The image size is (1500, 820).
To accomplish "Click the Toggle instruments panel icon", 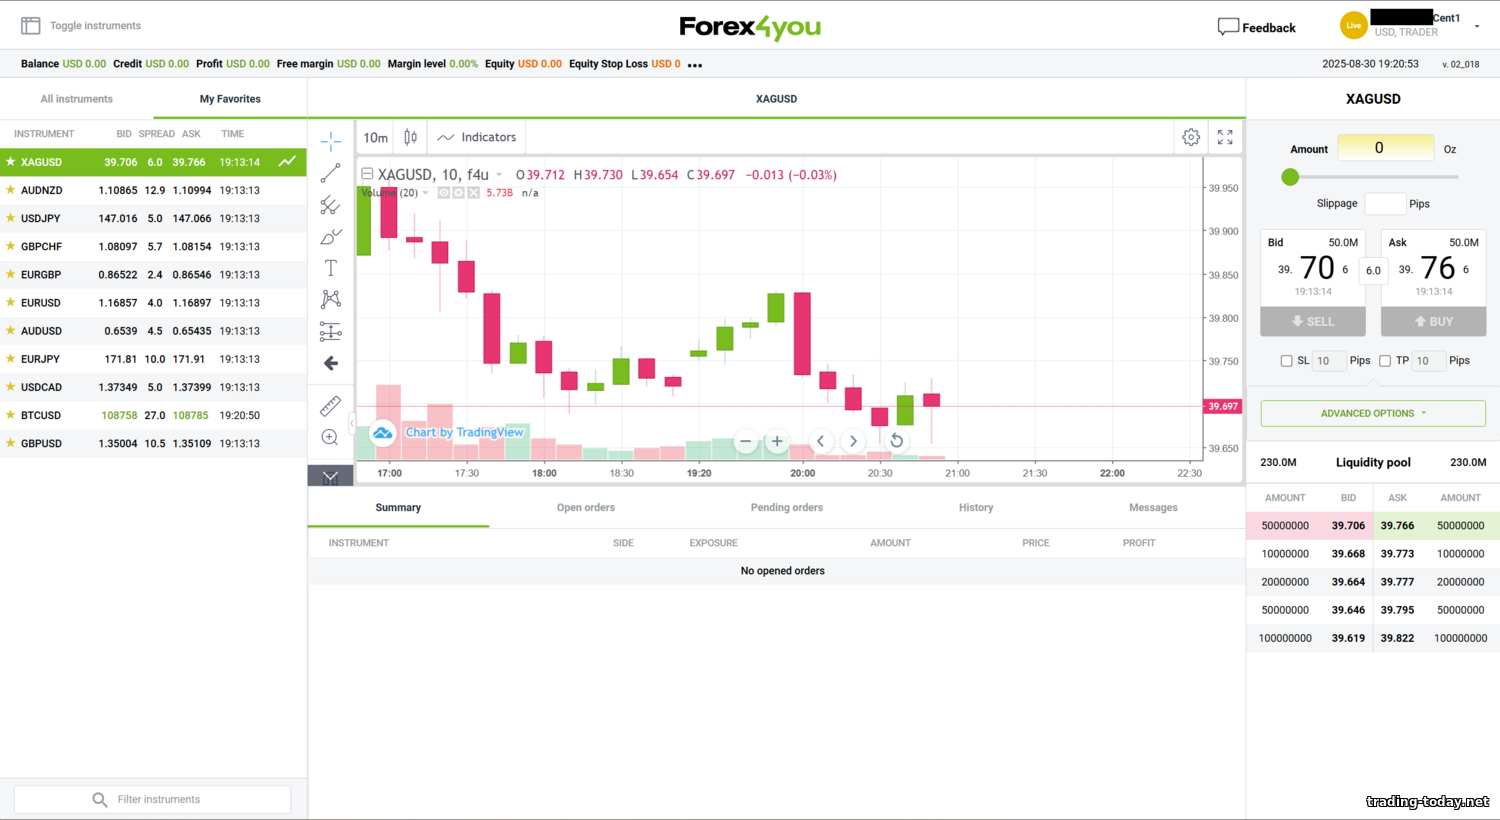I will [x=31, y=26].
